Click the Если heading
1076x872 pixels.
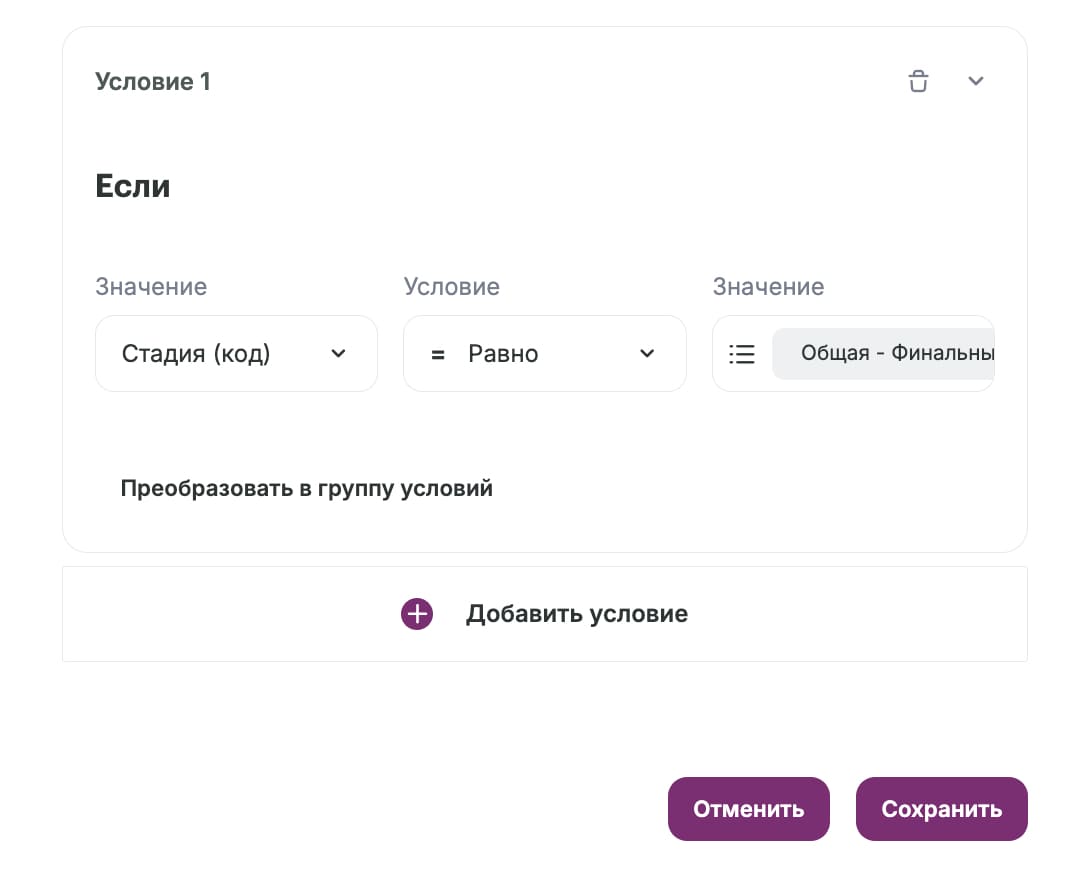coord(133,186)
